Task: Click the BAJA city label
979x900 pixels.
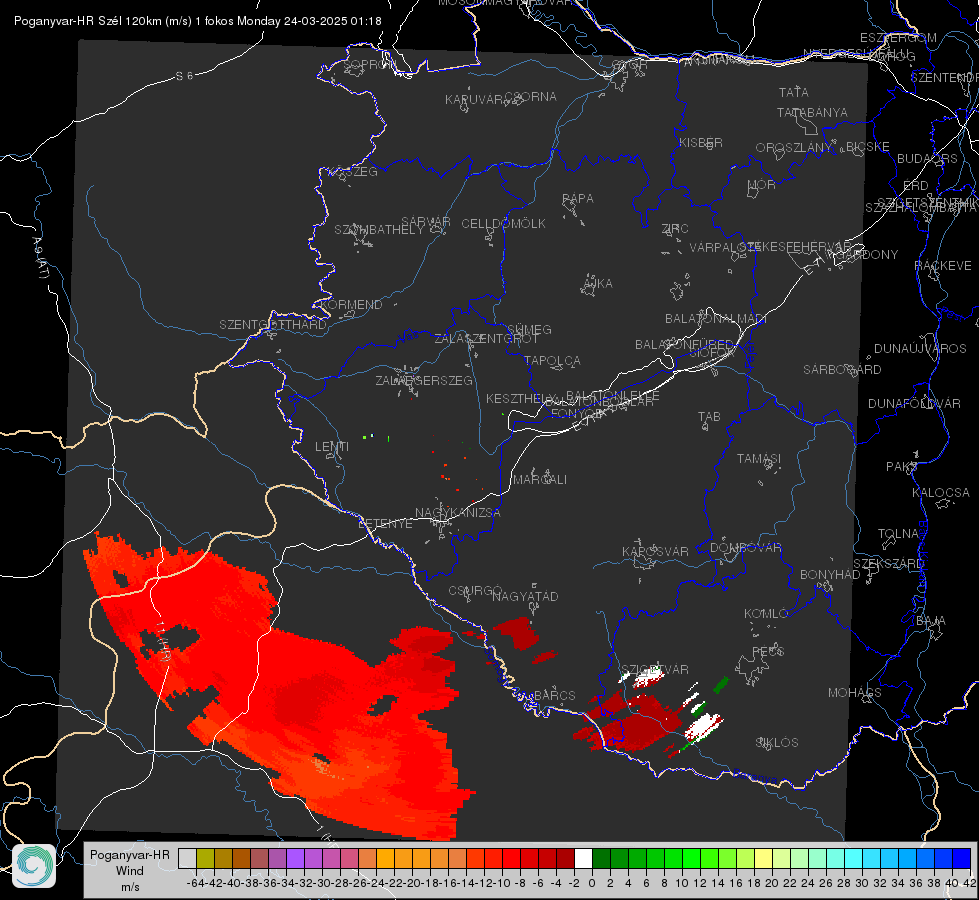Action: [x=931, y=620]
